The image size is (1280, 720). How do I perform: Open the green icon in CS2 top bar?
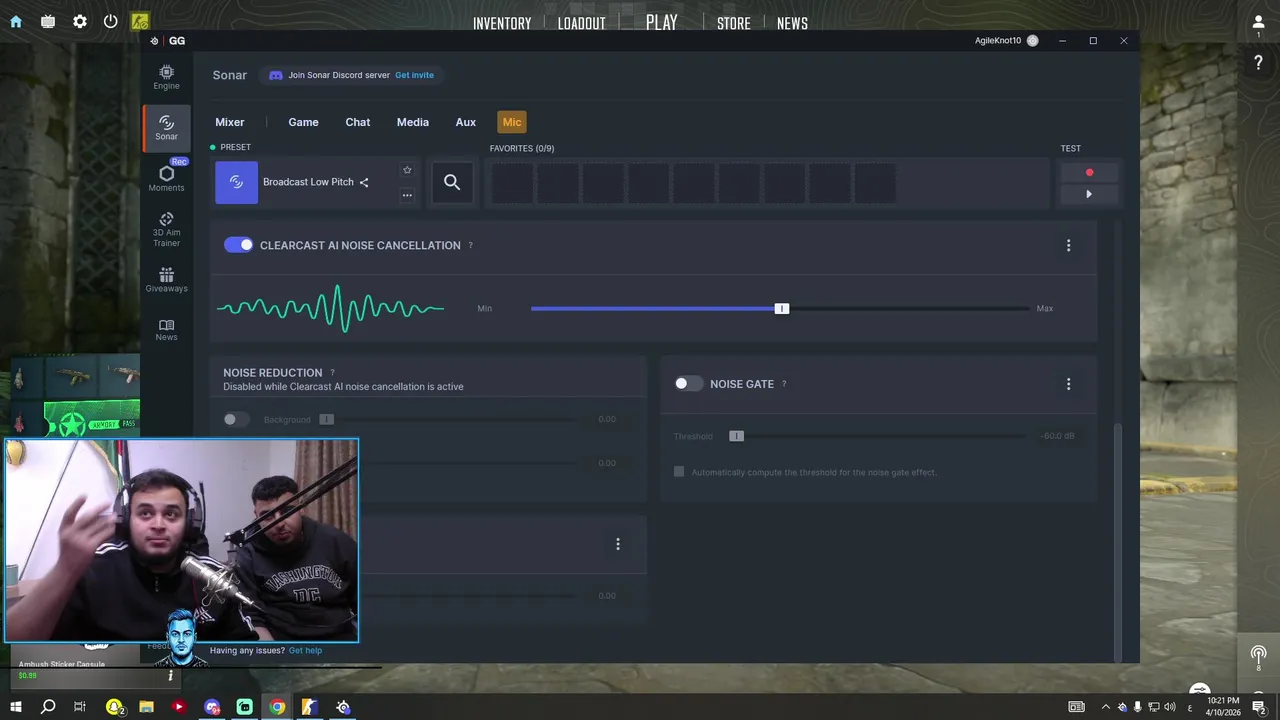click(x=140, y=21)
